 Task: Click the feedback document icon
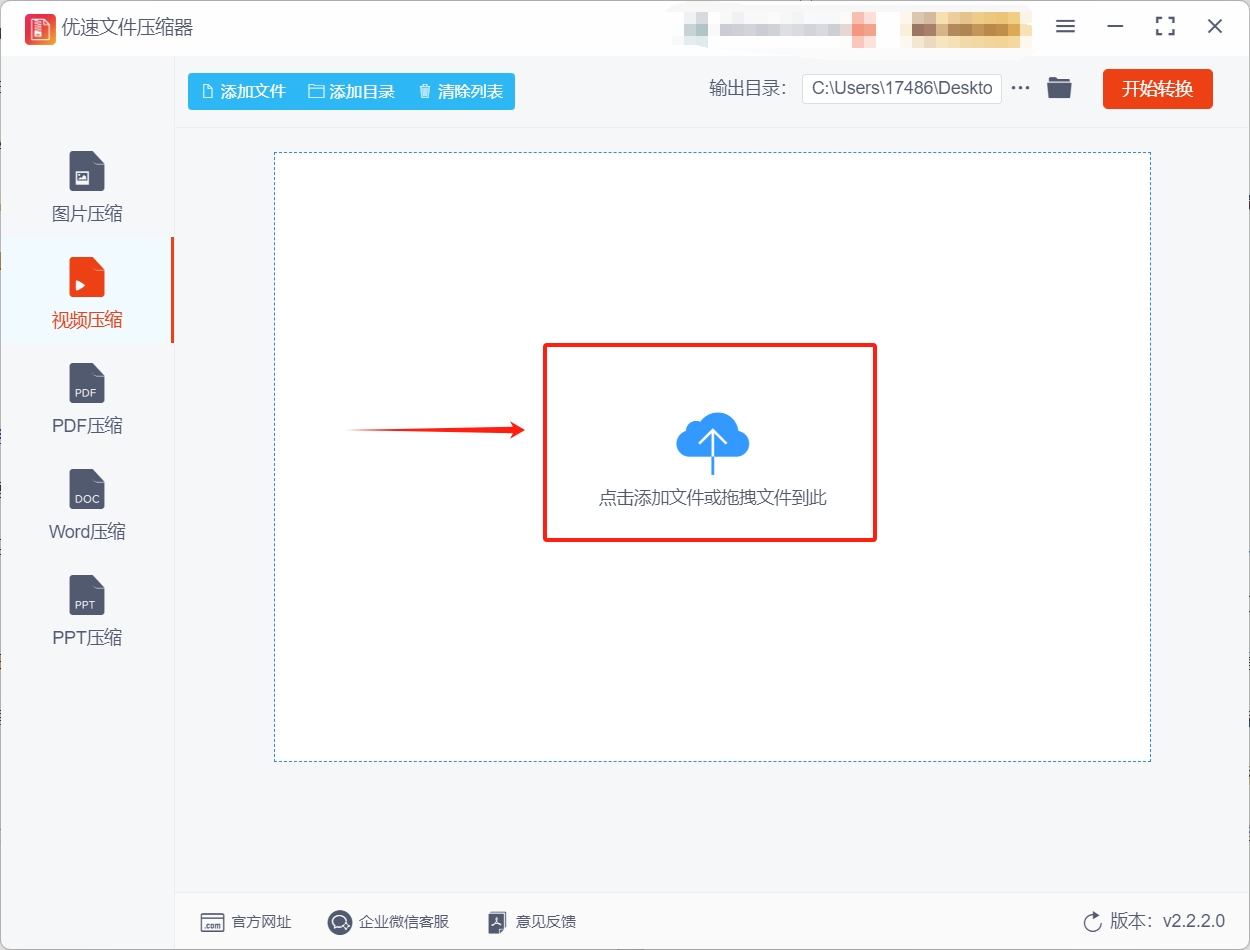coord(497,922)
